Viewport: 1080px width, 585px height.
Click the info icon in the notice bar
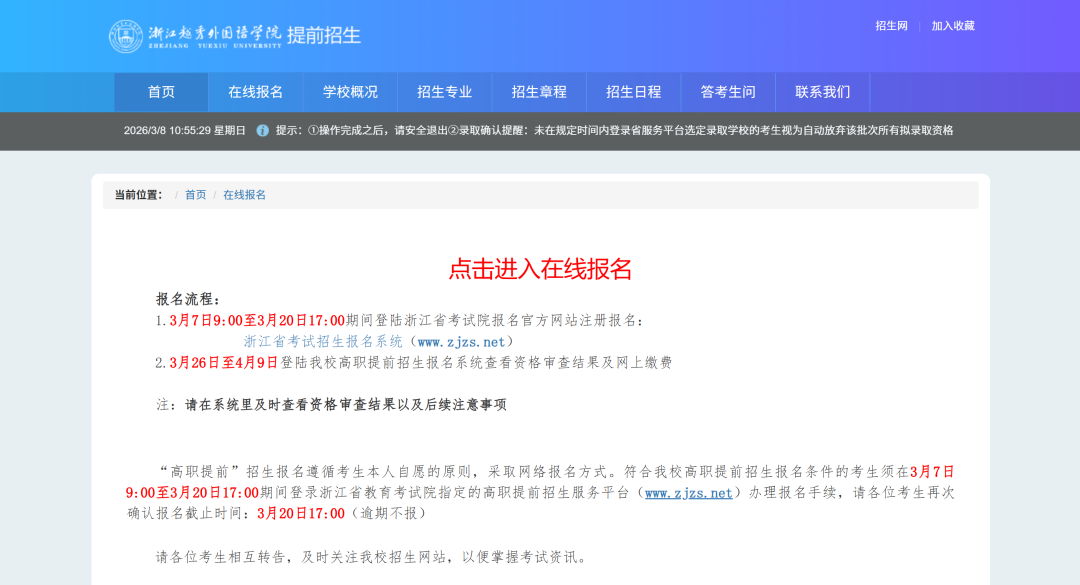tap(262, 130)
